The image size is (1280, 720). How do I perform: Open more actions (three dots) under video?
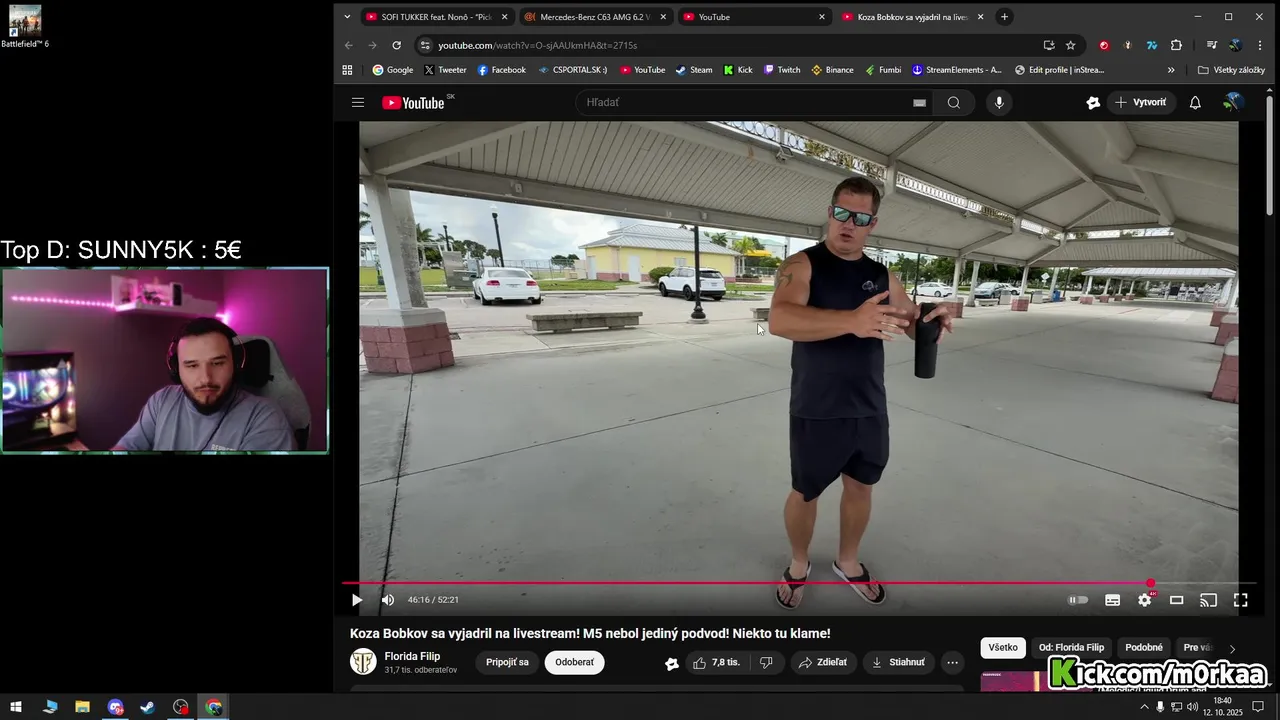(953, 662)
